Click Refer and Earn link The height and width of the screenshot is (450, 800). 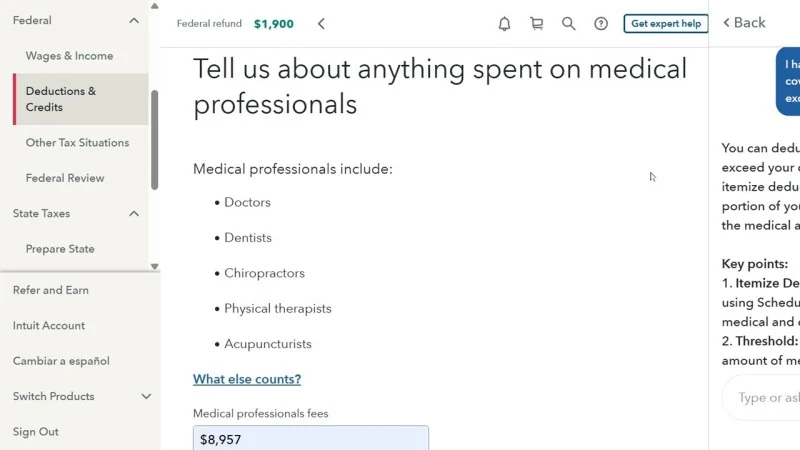pos(51,290)
